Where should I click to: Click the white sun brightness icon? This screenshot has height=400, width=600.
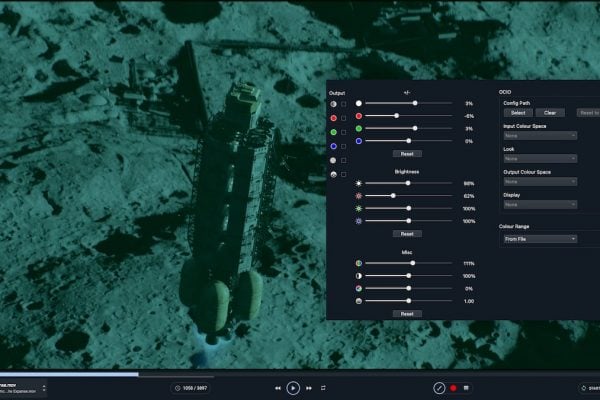tap(359, 183)
